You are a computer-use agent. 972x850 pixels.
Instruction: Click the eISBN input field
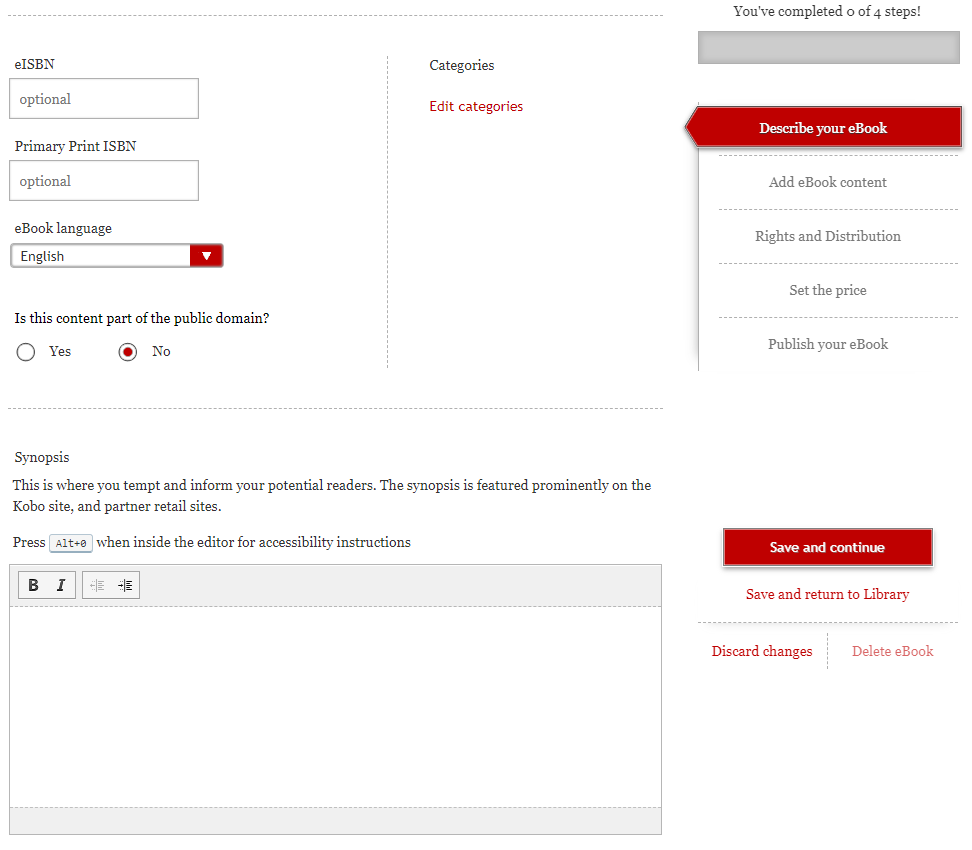[104, 99]
